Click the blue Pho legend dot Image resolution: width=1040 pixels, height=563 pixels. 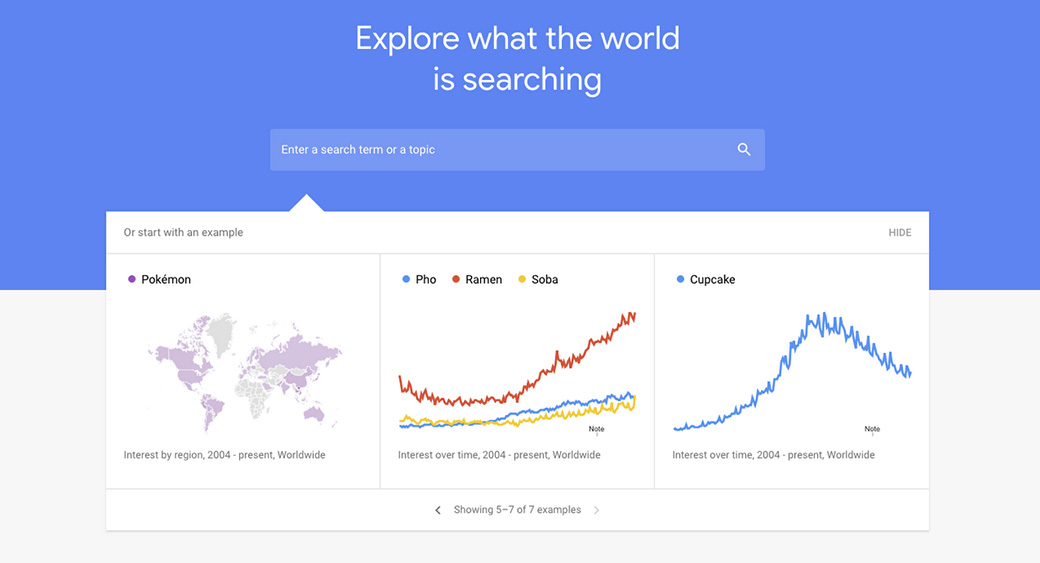[x=406, y=279]
